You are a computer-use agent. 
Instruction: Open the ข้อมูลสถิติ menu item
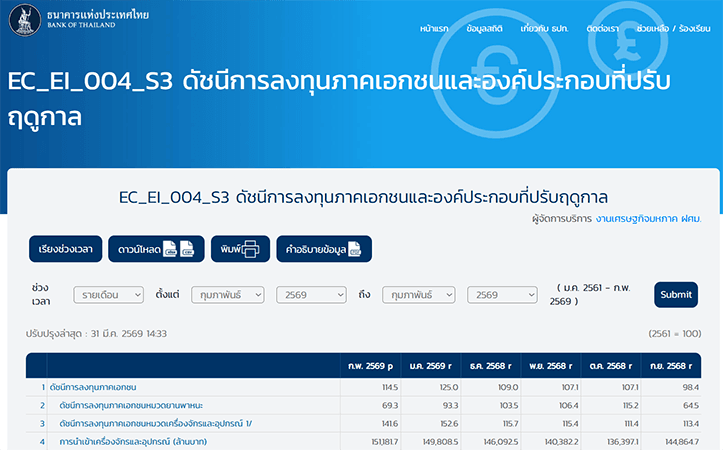coord(489,29)
